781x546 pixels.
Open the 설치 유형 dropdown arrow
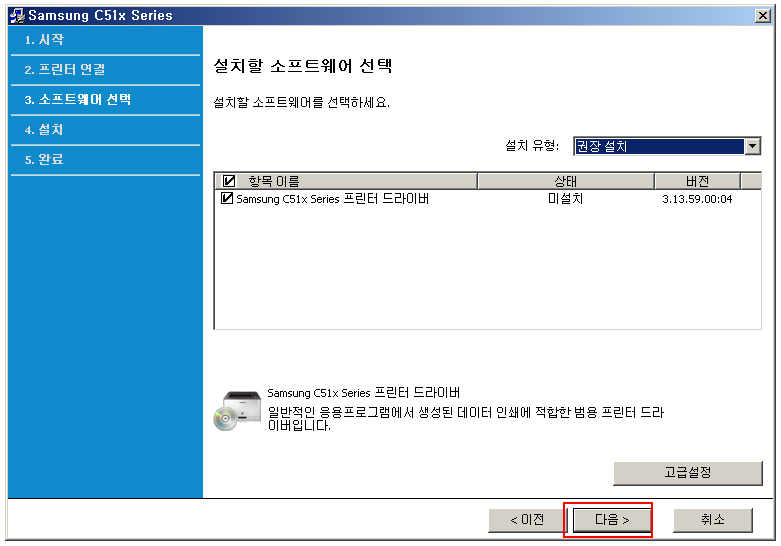click(753, 146)
